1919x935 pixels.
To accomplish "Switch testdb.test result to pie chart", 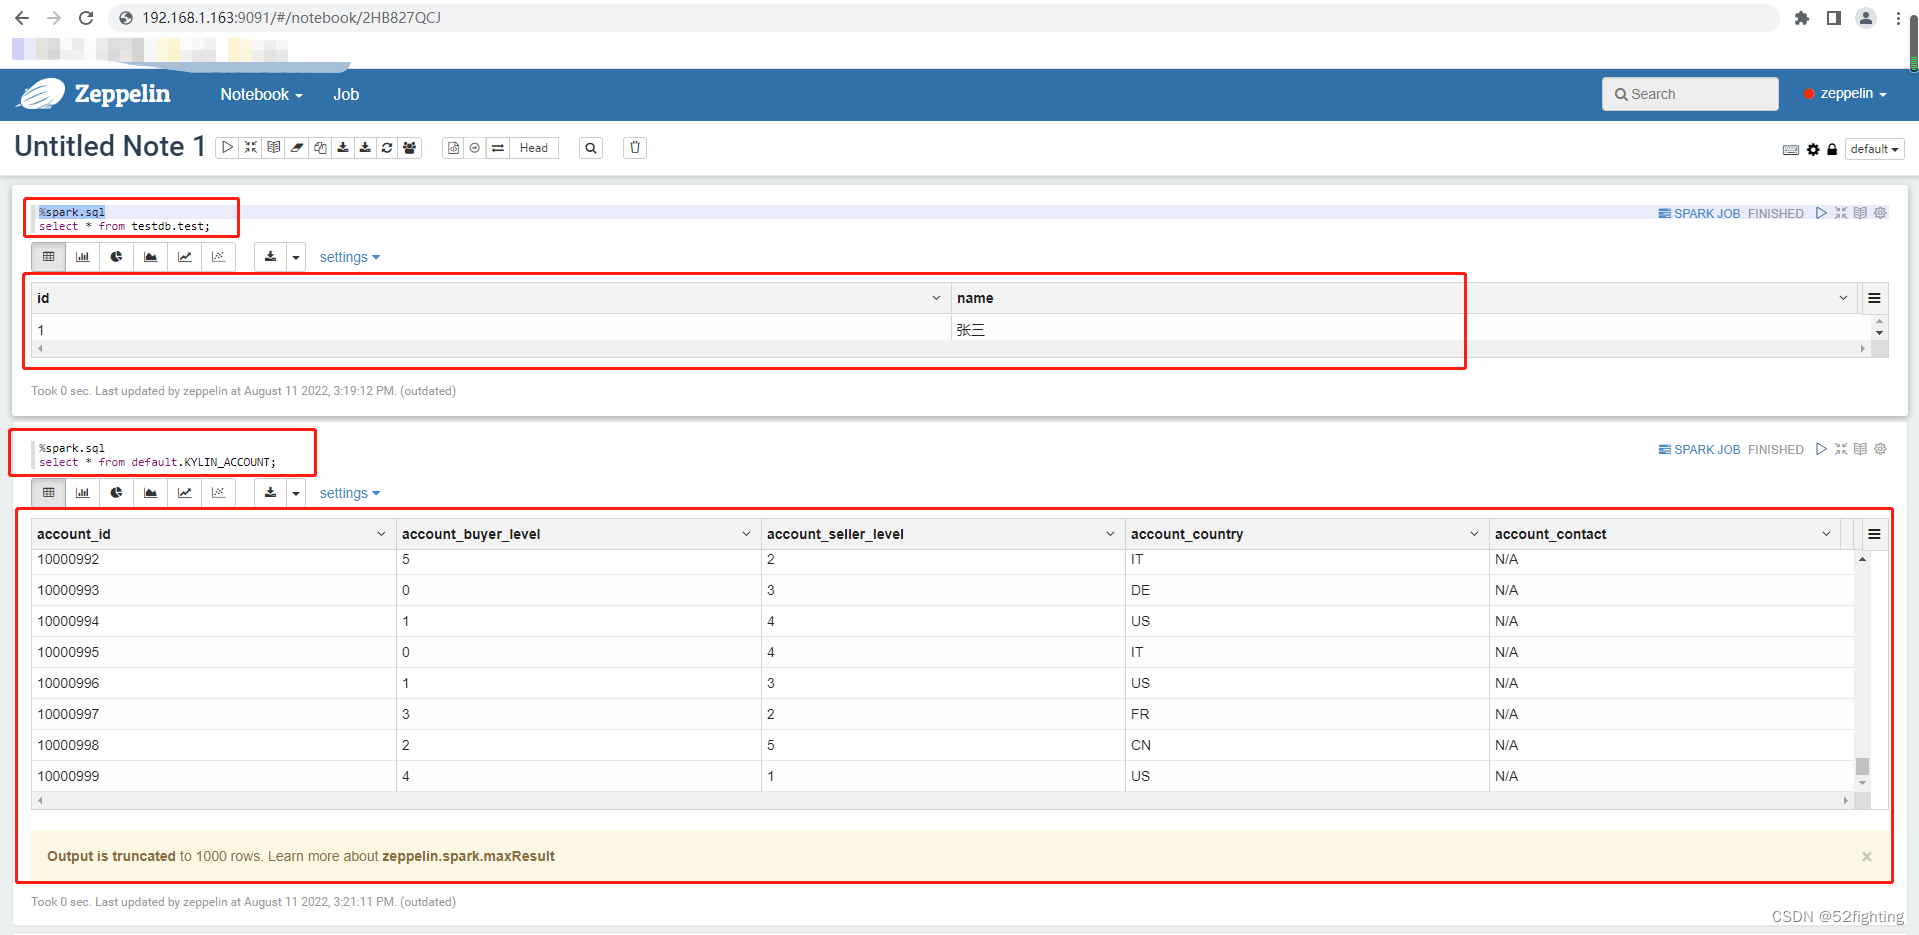I will point(116,257).
